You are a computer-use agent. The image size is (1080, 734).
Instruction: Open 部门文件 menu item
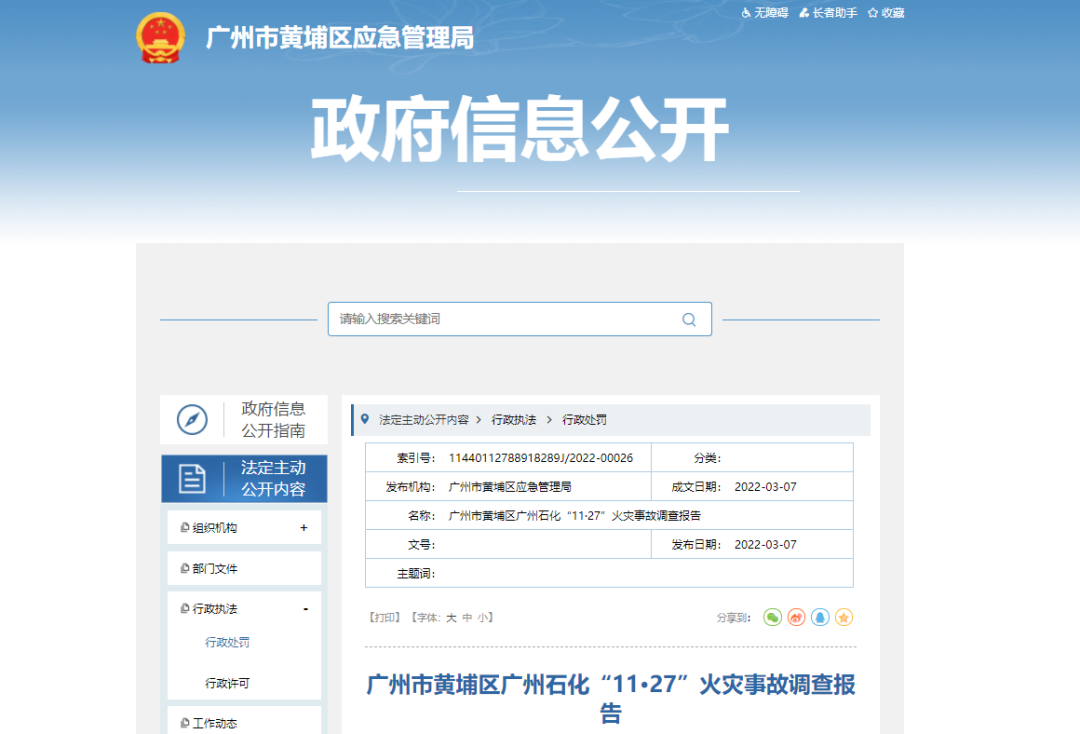(x=215, y=569)
